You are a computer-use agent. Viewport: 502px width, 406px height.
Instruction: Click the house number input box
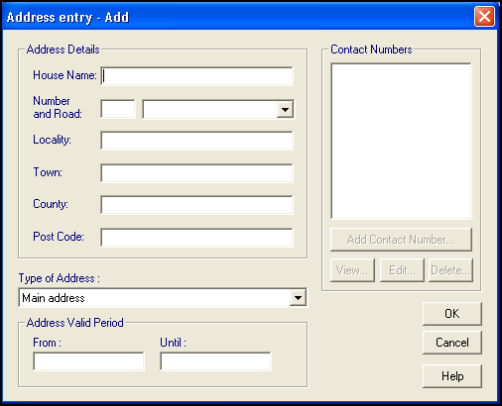click(x=118, y=109)
